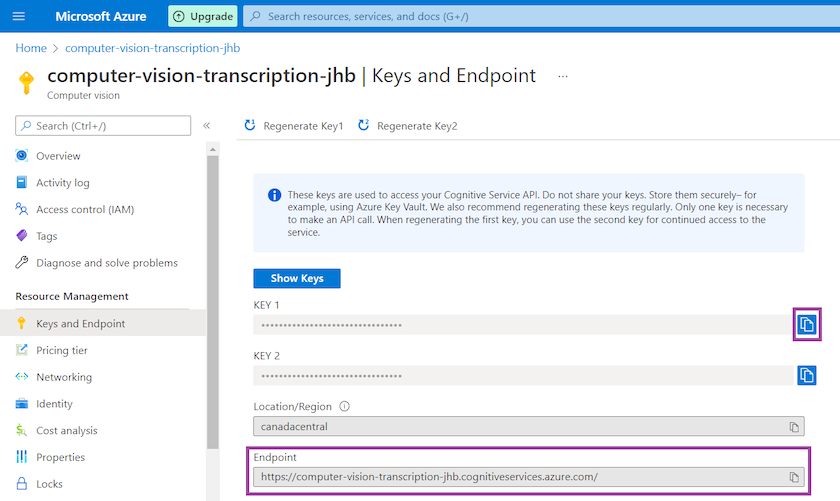
Task: Open Overview in the sidebar
Action: pyautogui.click(x=58, y=156)
